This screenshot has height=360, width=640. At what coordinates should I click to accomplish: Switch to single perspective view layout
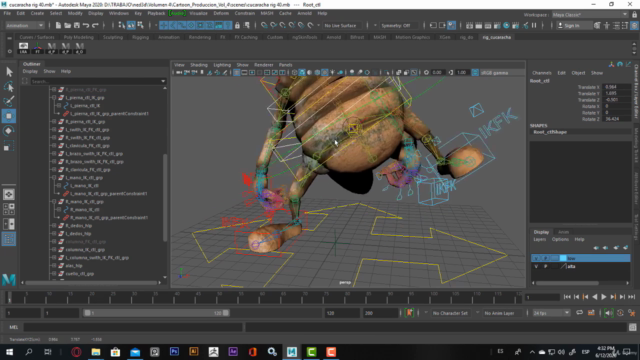[9, 194]
